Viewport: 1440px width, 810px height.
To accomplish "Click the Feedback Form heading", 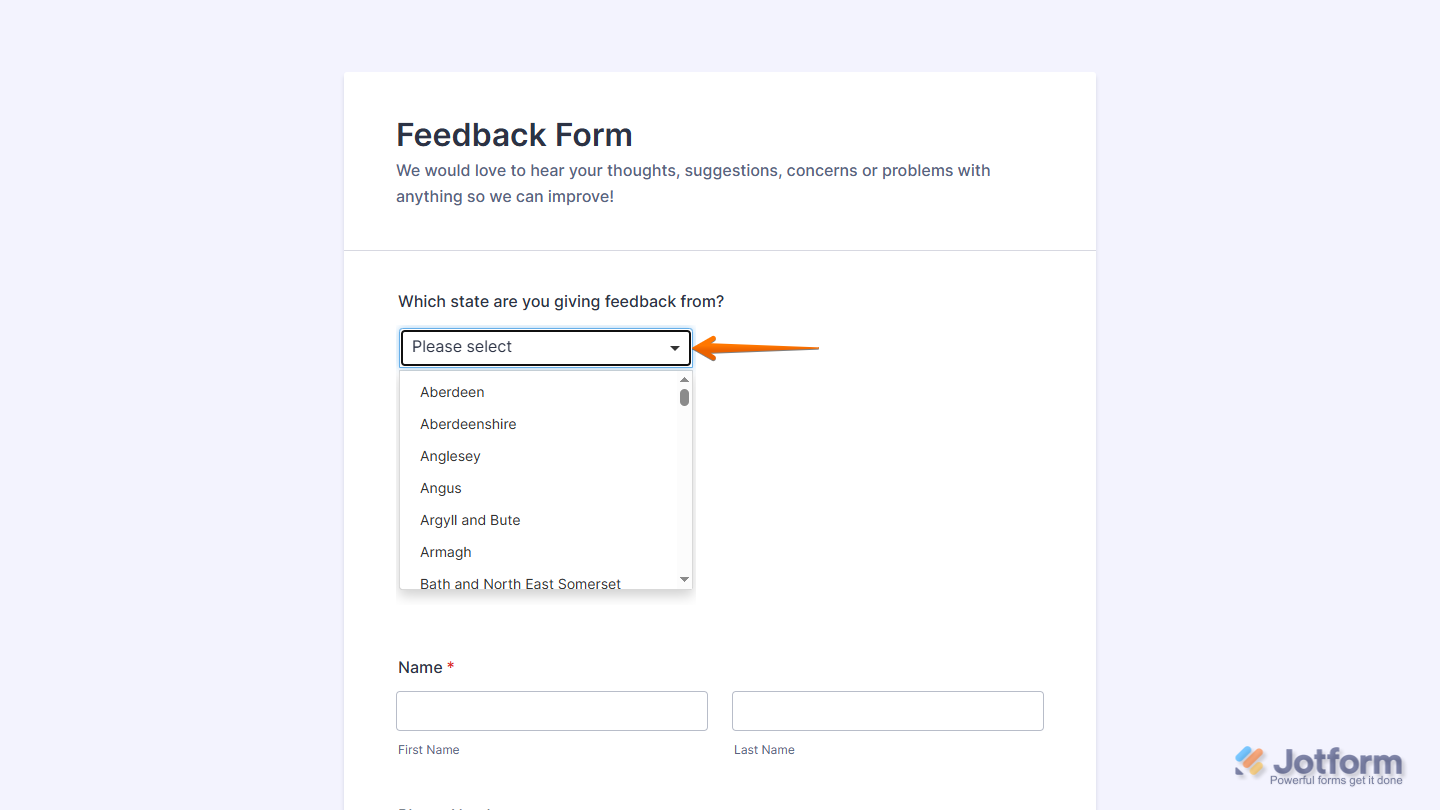I will coord(514,134).
